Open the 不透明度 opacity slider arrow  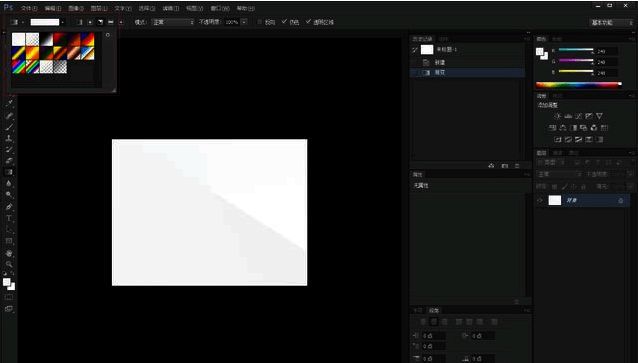tap(244, 22)
